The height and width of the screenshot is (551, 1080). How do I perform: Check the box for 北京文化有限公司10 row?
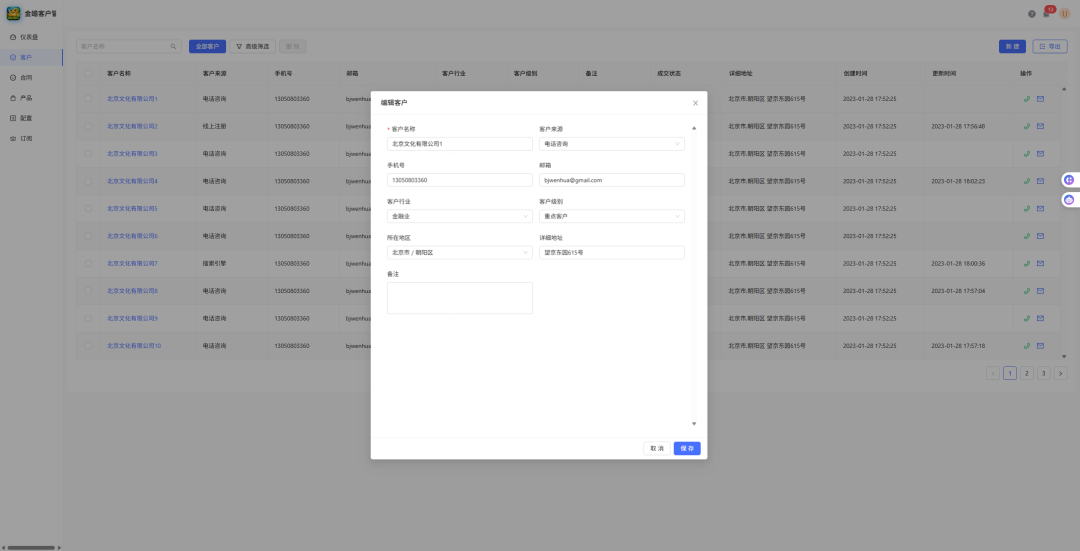point(88,346)
